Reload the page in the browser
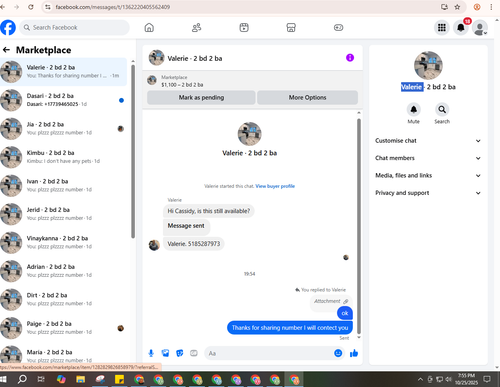The width and height of the screenshot is (500, 387). 31,7
